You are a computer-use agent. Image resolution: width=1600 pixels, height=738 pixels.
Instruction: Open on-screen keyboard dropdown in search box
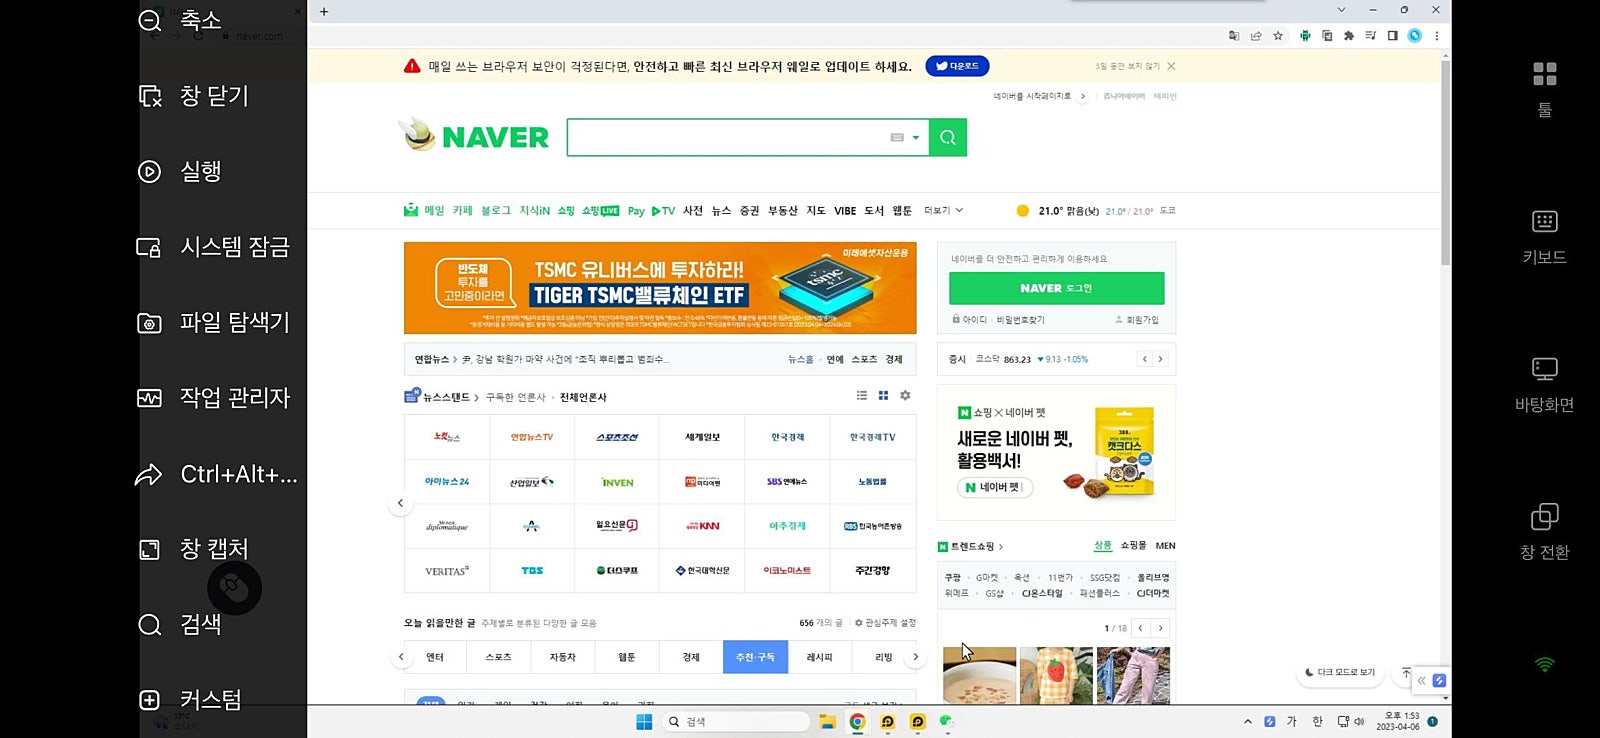tap(905, 138)
